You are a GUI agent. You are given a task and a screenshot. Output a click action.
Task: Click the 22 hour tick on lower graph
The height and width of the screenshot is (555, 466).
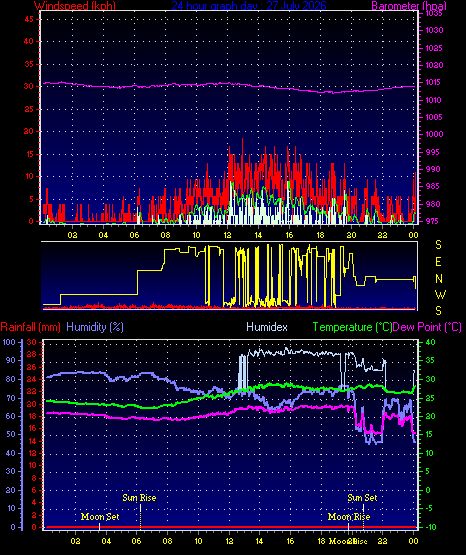382,541
